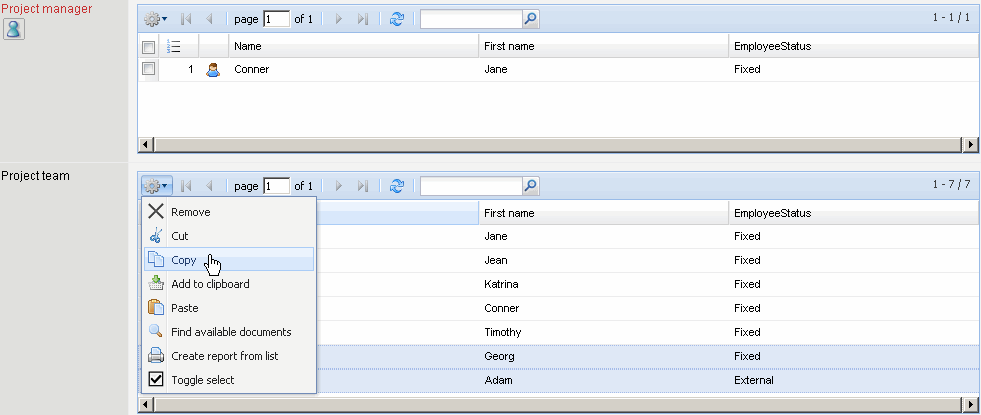Viewport: 981px width, 415px height.
Task: Click Find available documents entry
Action: point(231,332)
